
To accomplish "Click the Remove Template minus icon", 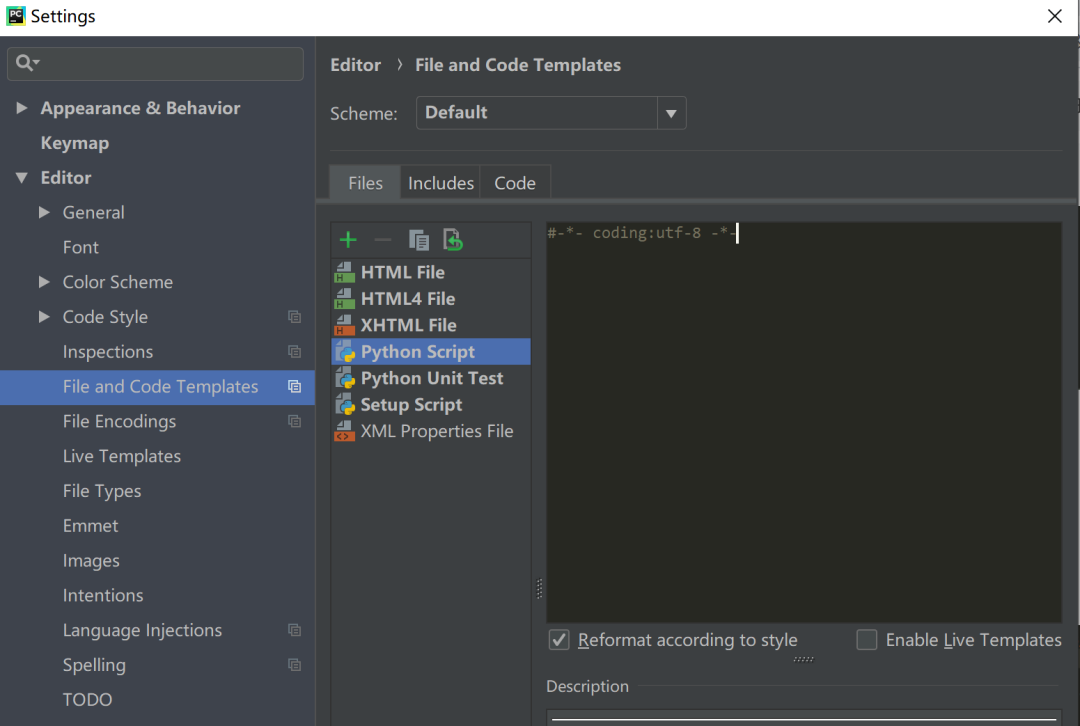I will (383, 240).
